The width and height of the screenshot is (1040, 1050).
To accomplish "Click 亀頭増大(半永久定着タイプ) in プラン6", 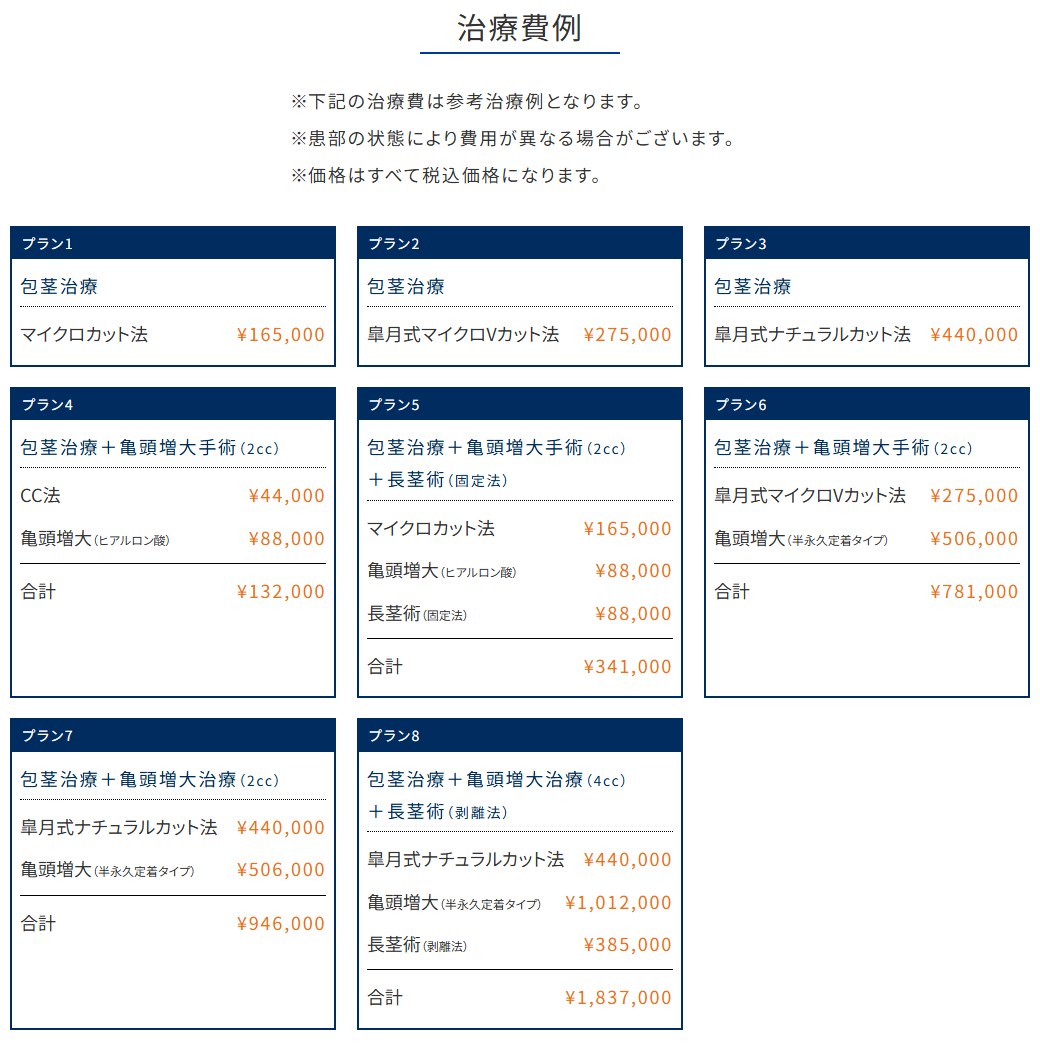I will coord(801,539).
